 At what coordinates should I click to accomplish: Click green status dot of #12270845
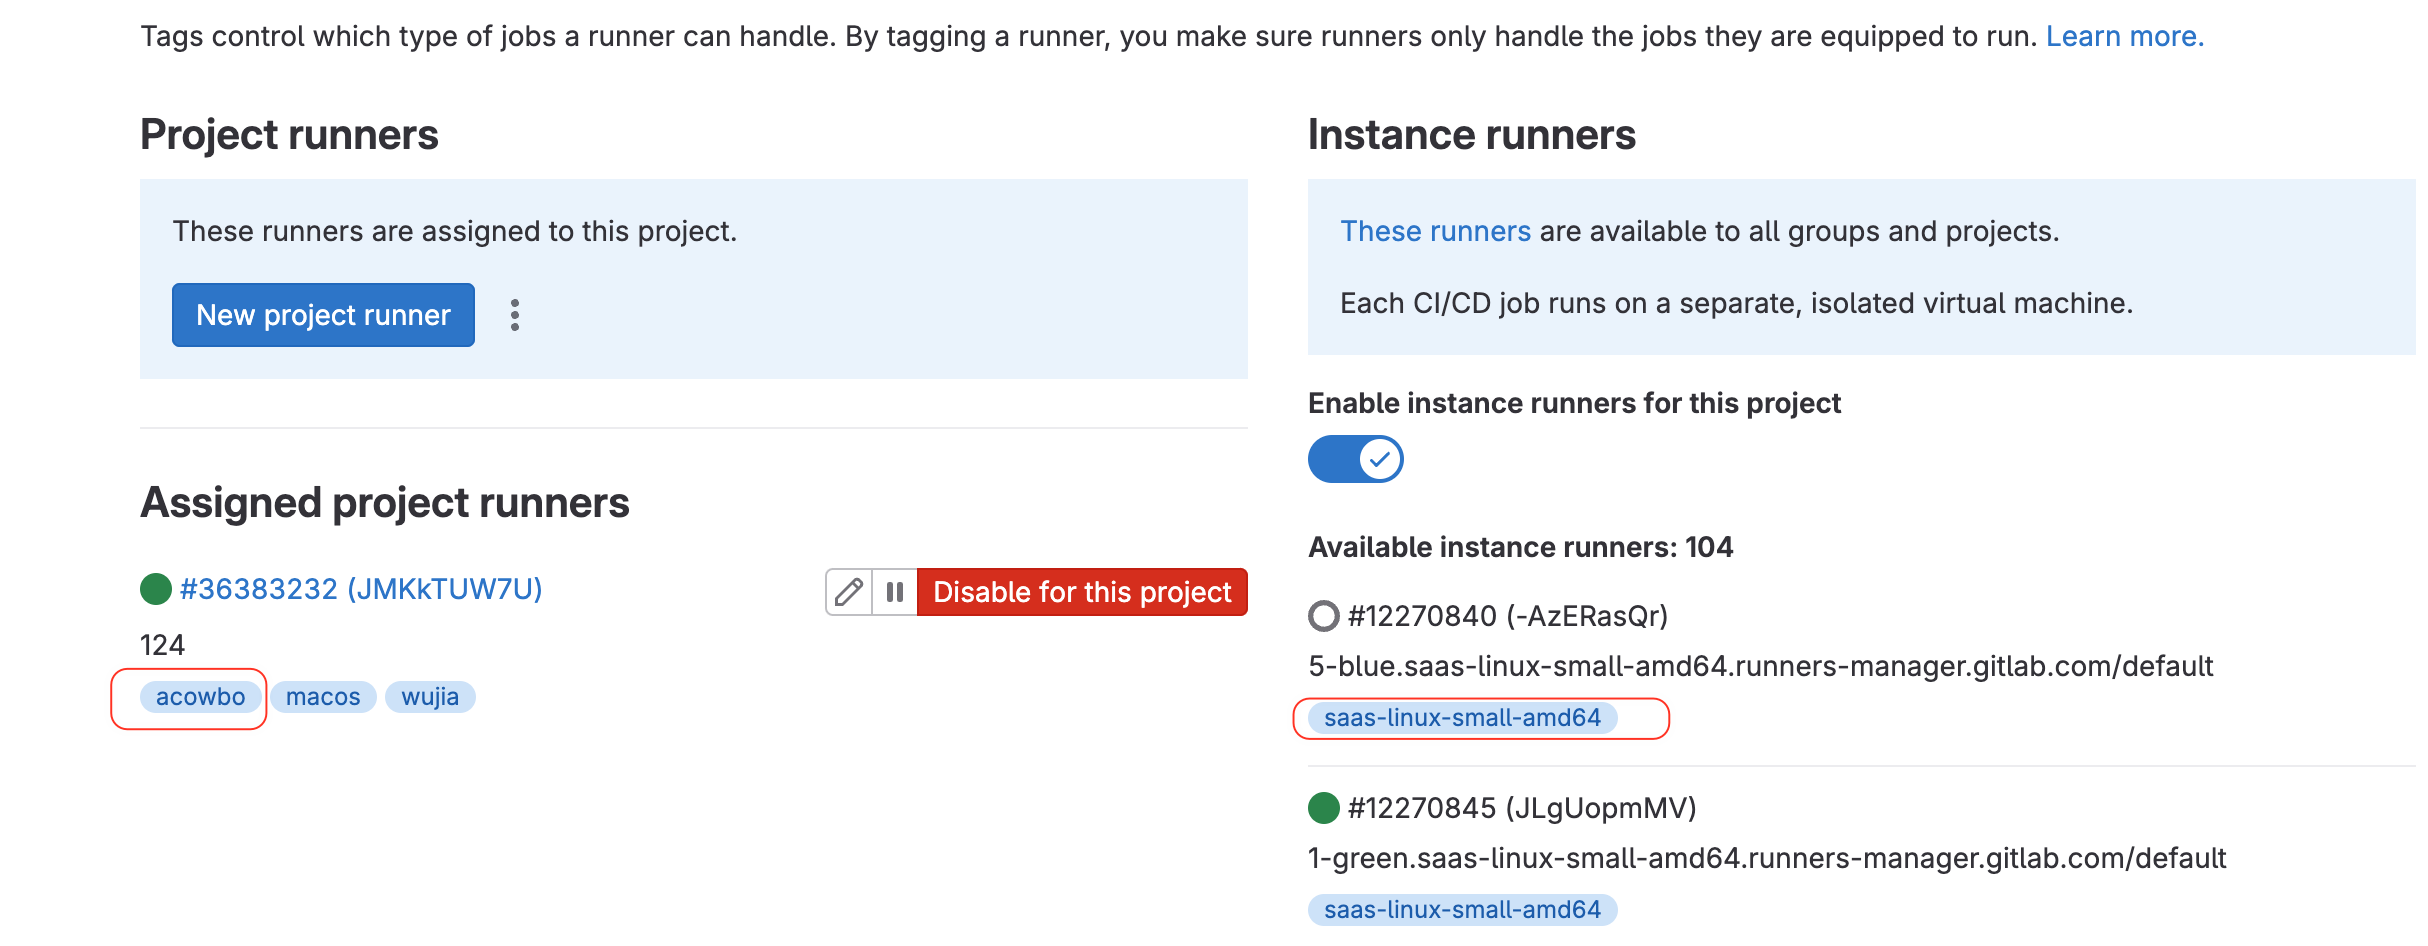(x=1324, y=808)
